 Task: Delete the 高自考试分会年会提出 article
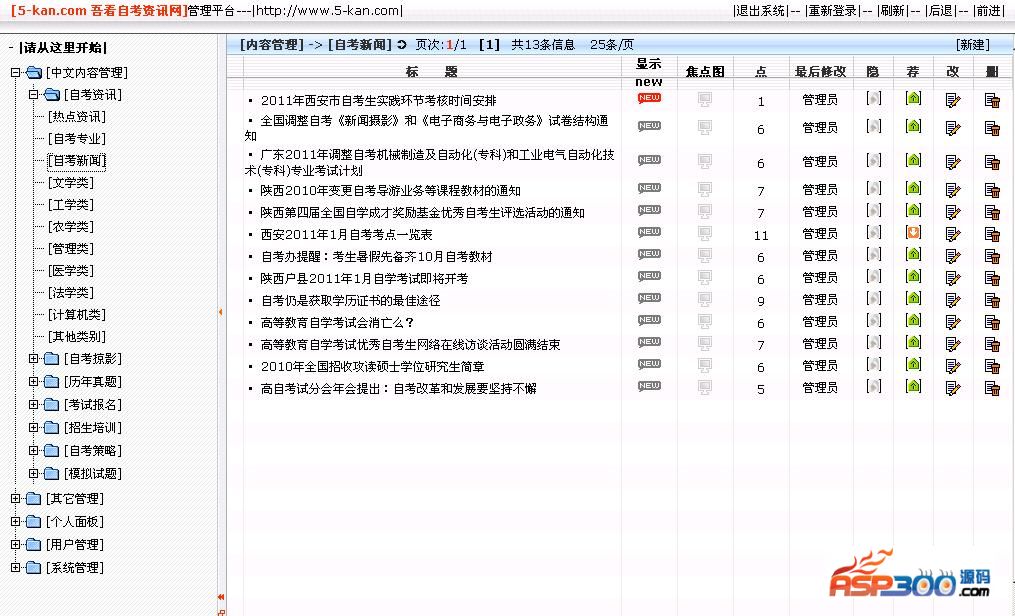point(992,388)
